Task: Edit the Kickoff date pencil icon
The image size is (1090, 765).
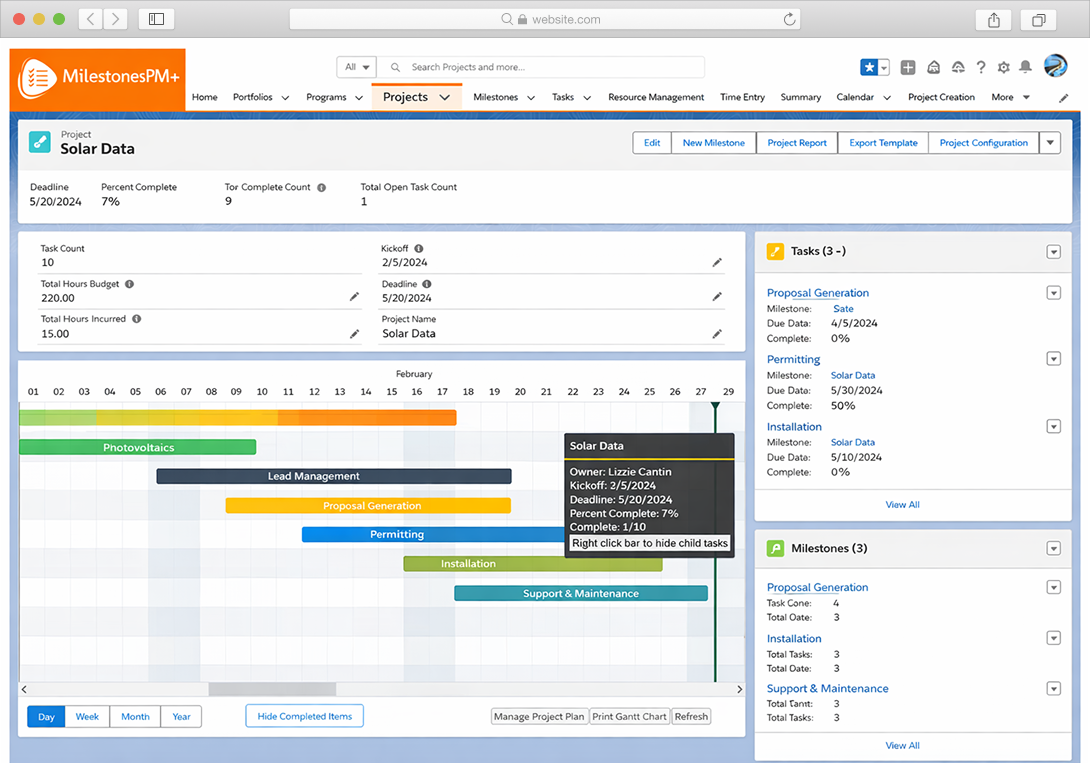Action: [717, 262]
